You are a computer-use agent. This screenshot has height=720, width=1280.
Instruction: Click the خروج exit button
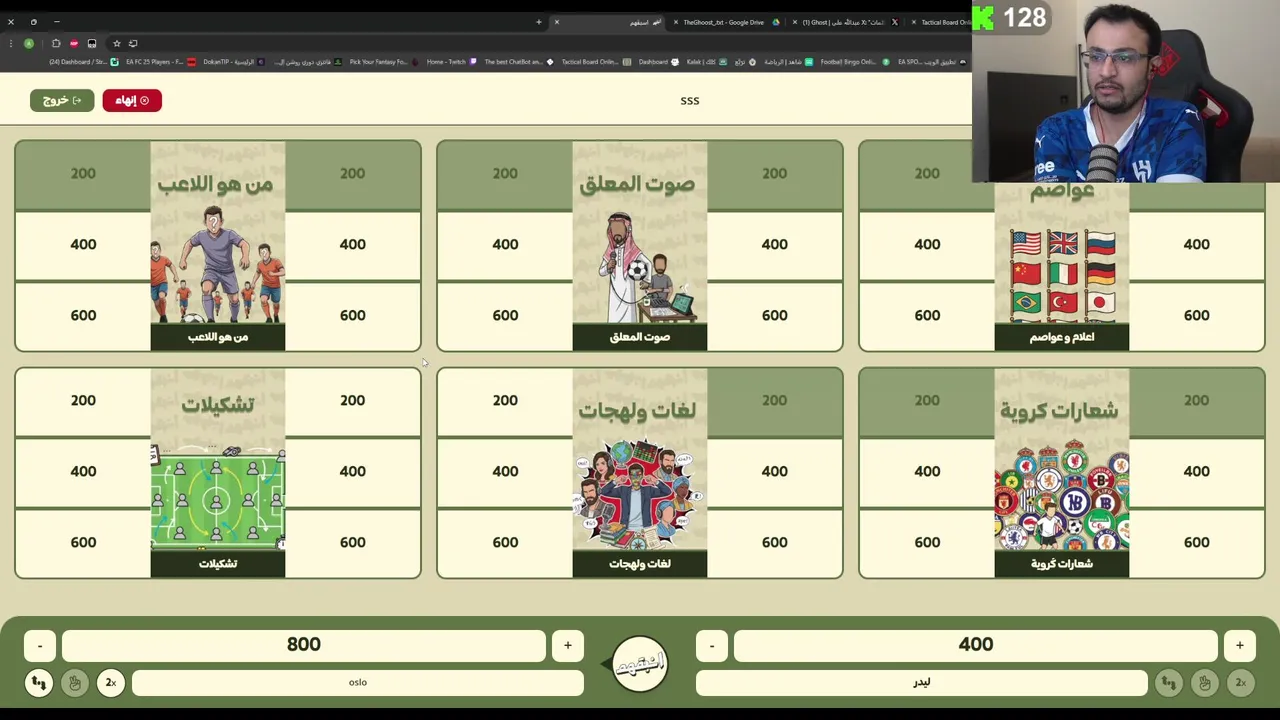(x=62, y=100)
